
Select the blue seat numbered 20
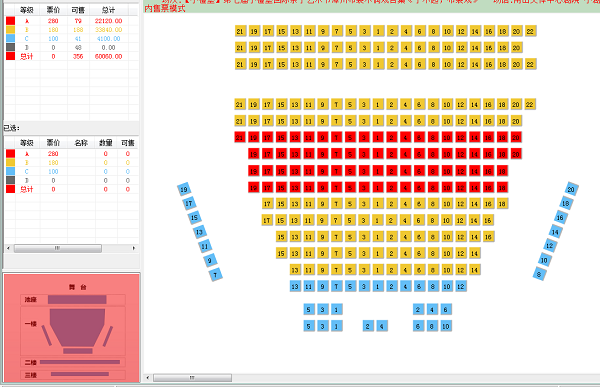coord(571,189)
